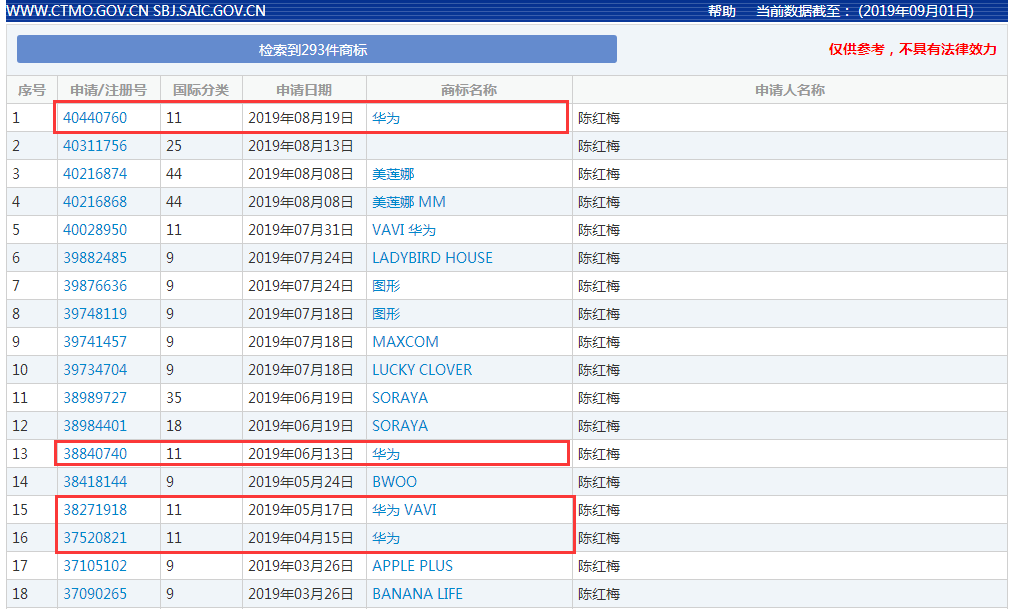
Task: Open registration number 38989727
Action: click(95, 398)
